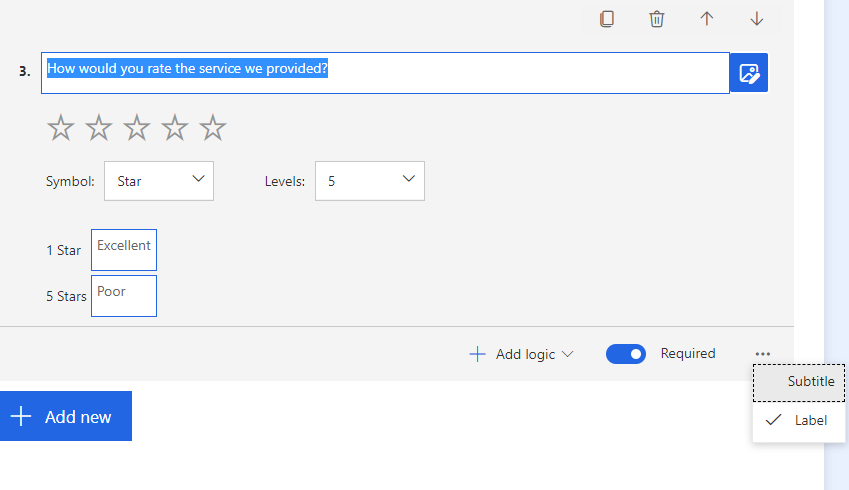Toggle the Required switch off

tap(625, 354)
